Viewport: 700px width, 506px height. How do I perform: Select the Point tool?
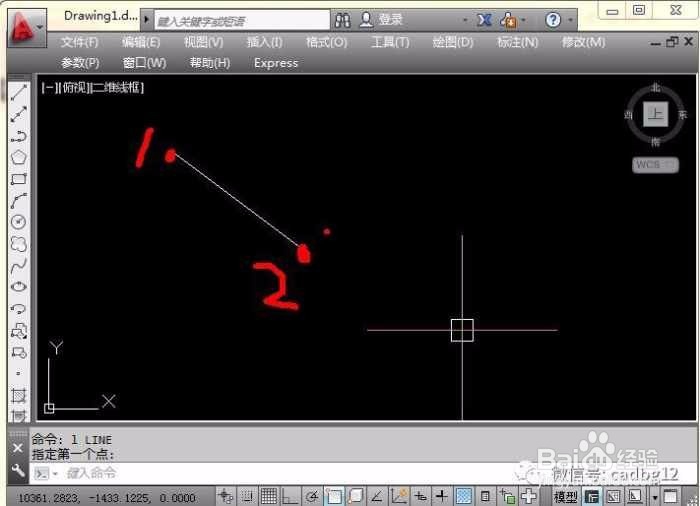[18, 373]
